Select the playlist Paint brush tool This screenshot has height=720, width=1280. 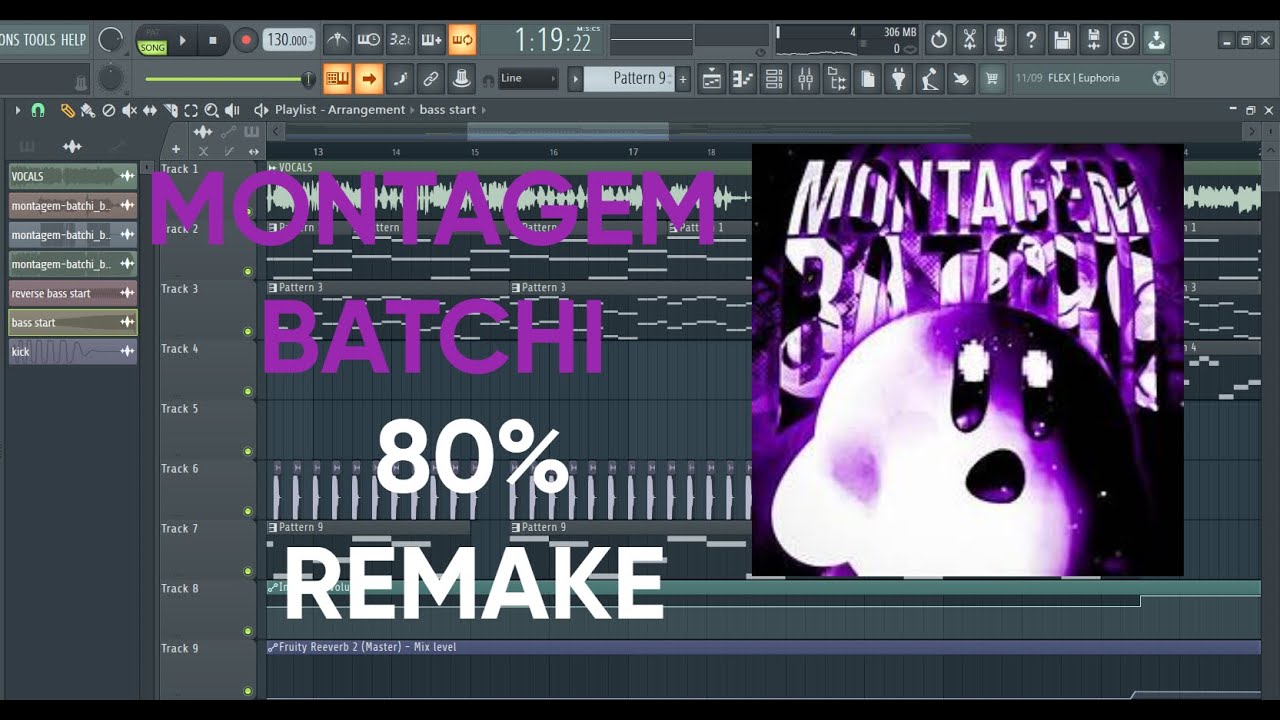pos(88,110)
